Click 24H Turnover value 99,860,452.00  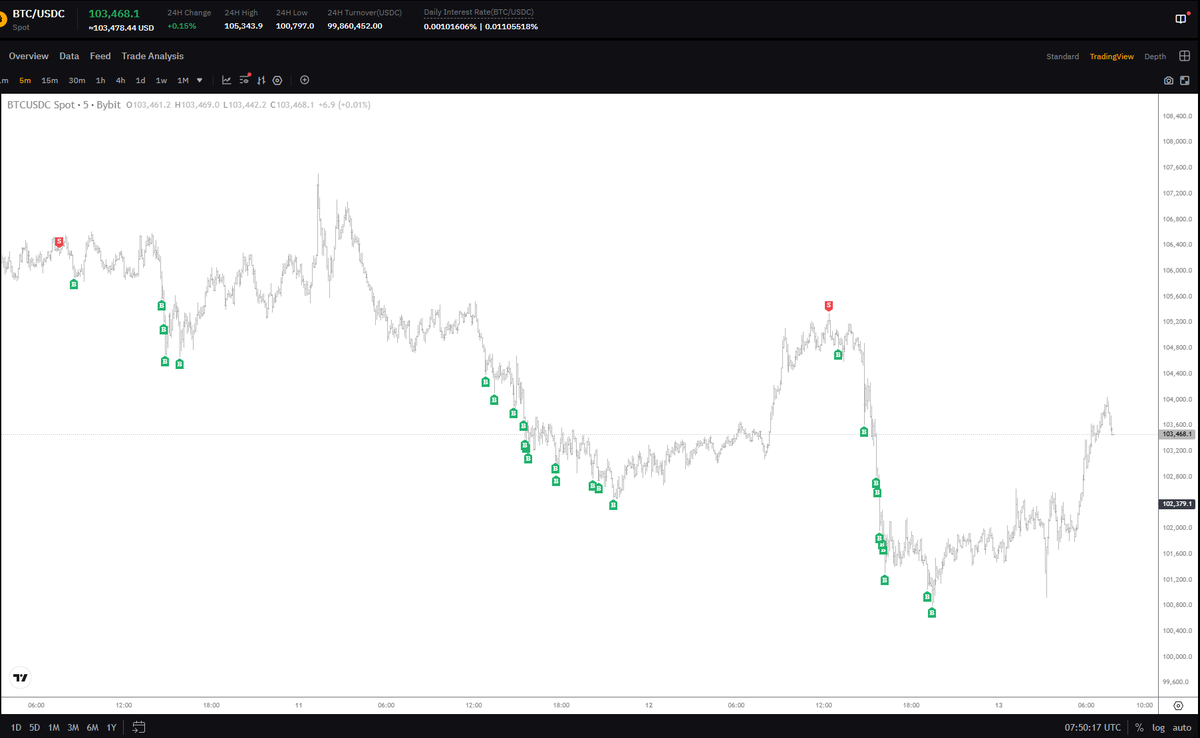[355, 26]
